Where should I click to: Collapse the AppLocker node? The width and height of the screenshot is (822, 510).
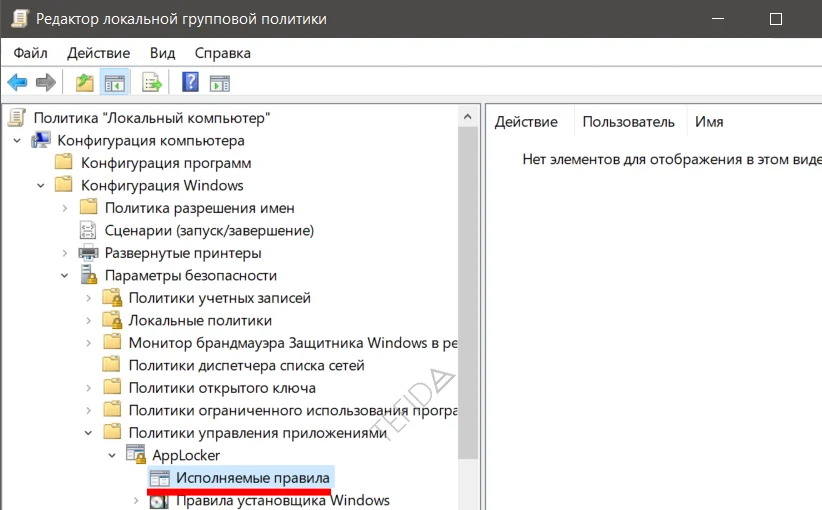click(x=112, y=455)
